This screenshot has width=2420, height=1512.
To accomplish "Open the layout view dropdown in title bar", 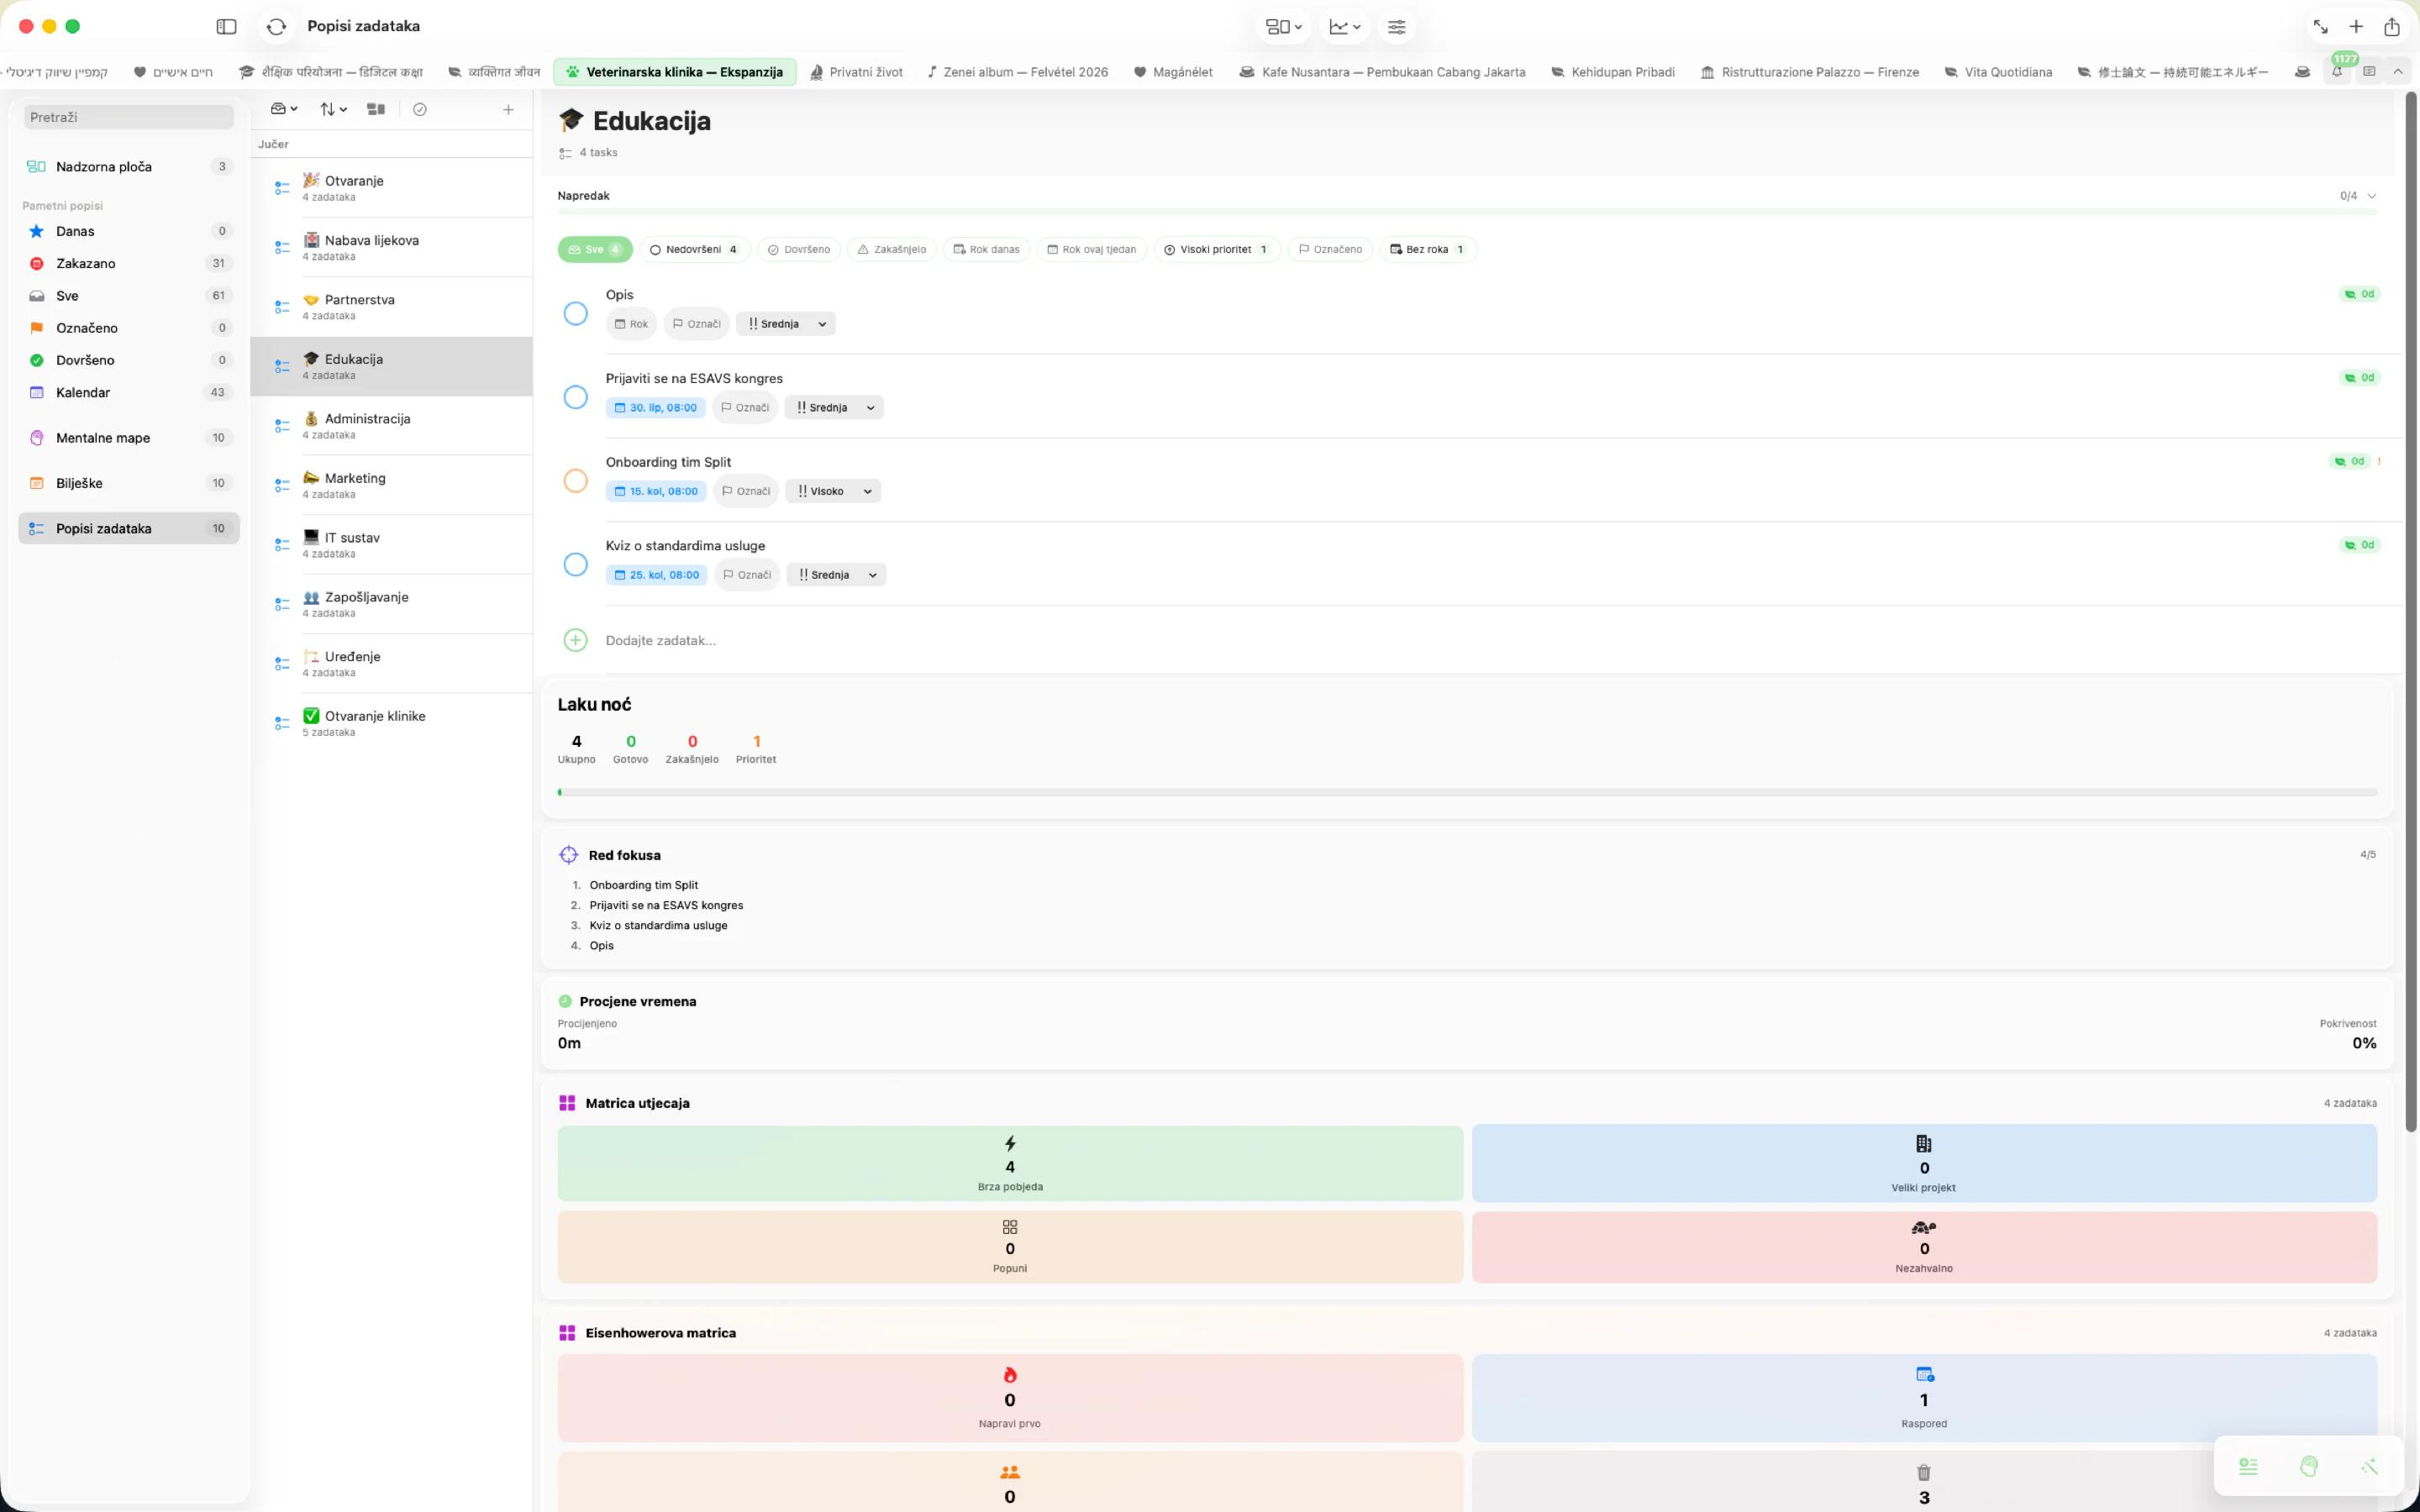I will 1283,27.
